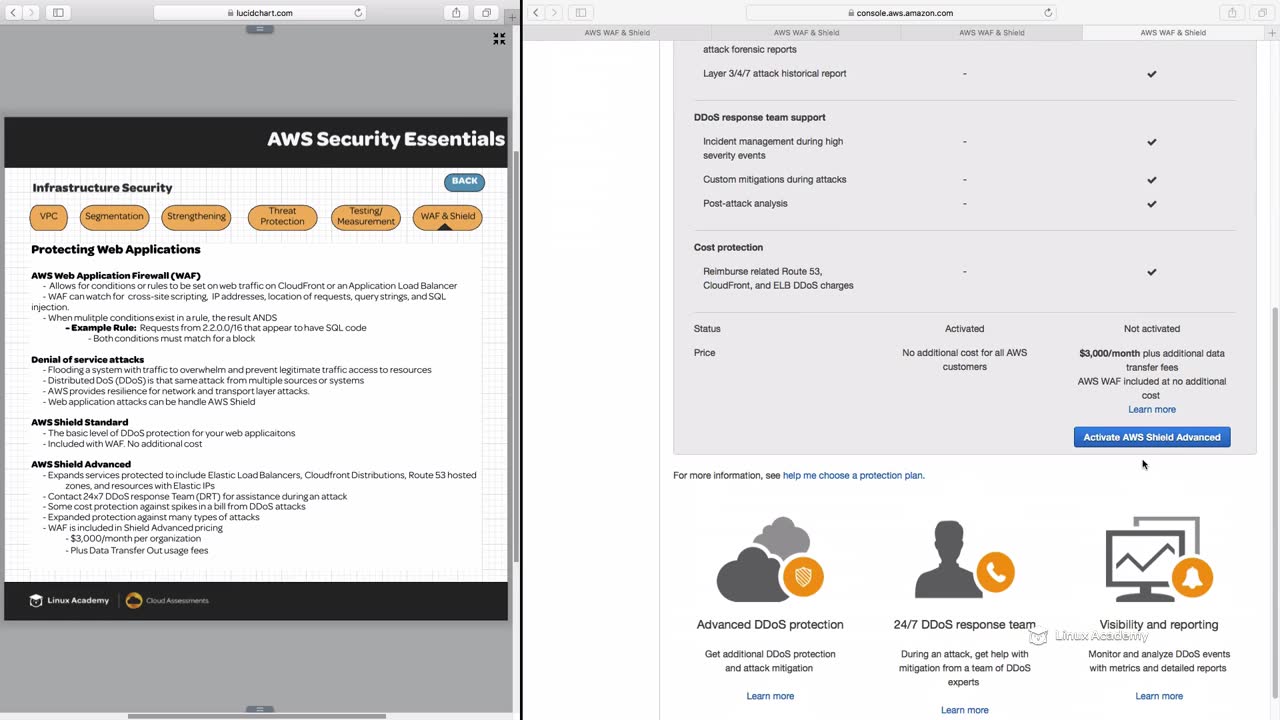Click 'No additional cost for all AWS customers'
Viewport: 1280px width, 720px height.
965,359
